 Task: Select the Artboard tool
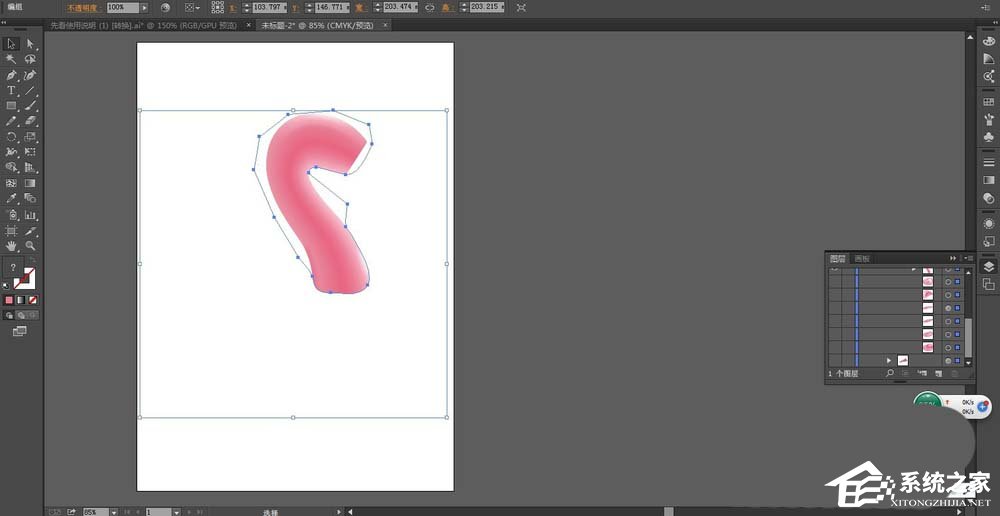click(x=11, y=230)
